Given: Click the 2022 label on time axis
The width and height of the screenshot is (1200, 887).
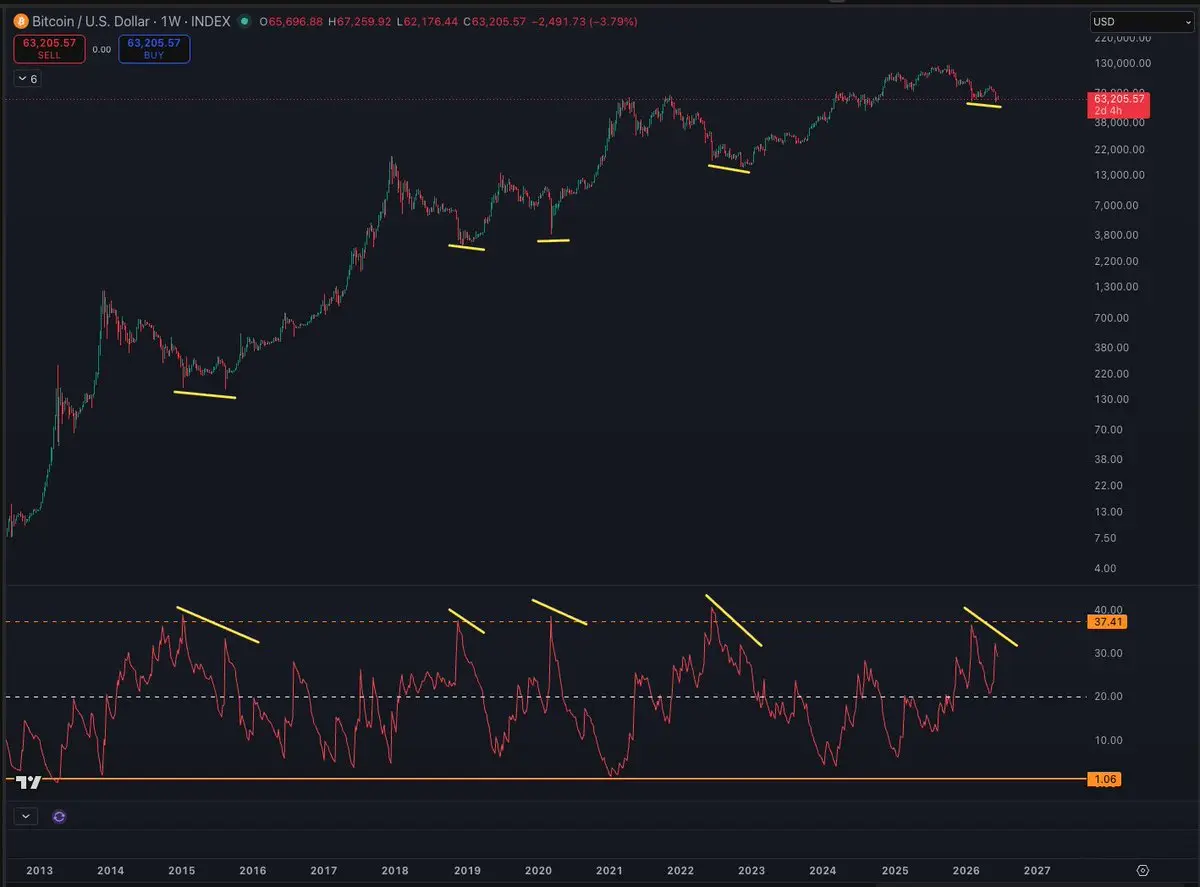Looking at the screenshot, I should pos(681,871).
